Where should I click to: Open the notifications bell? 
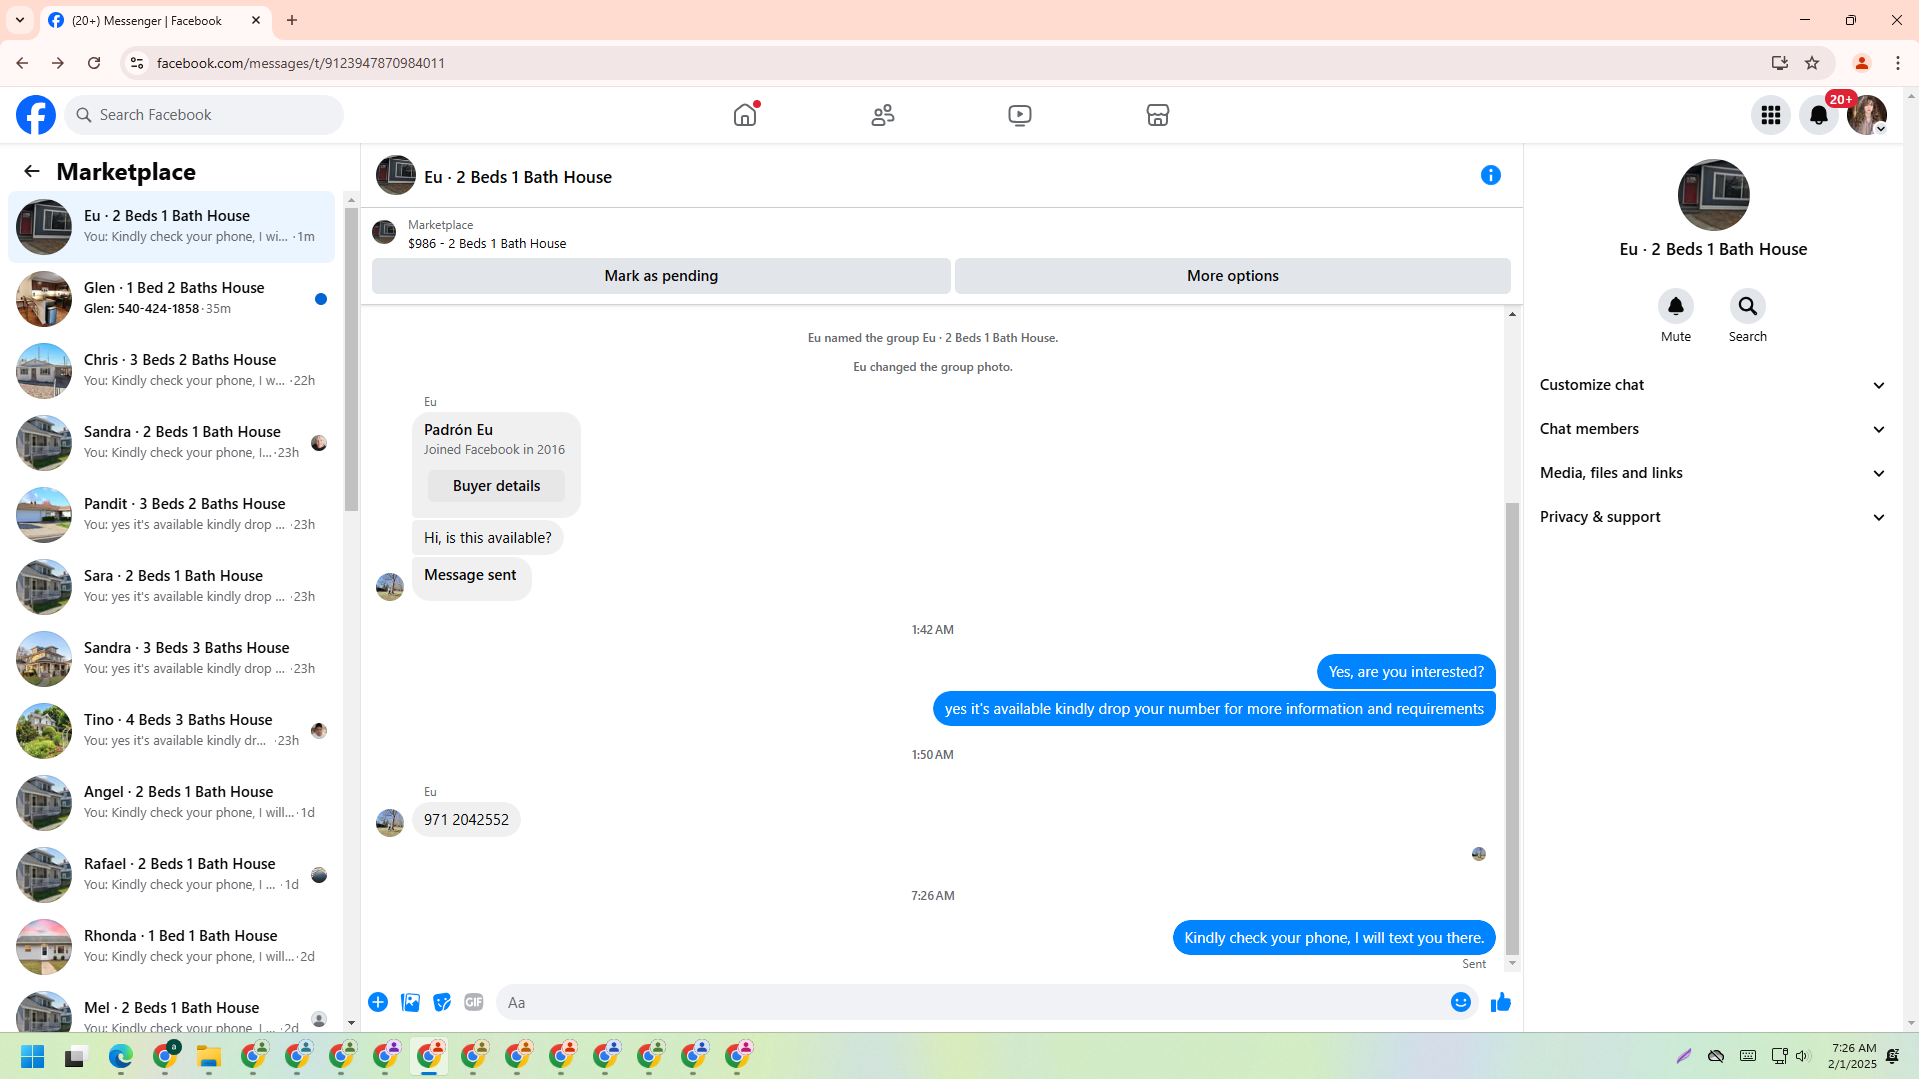tap(1818, 115)
